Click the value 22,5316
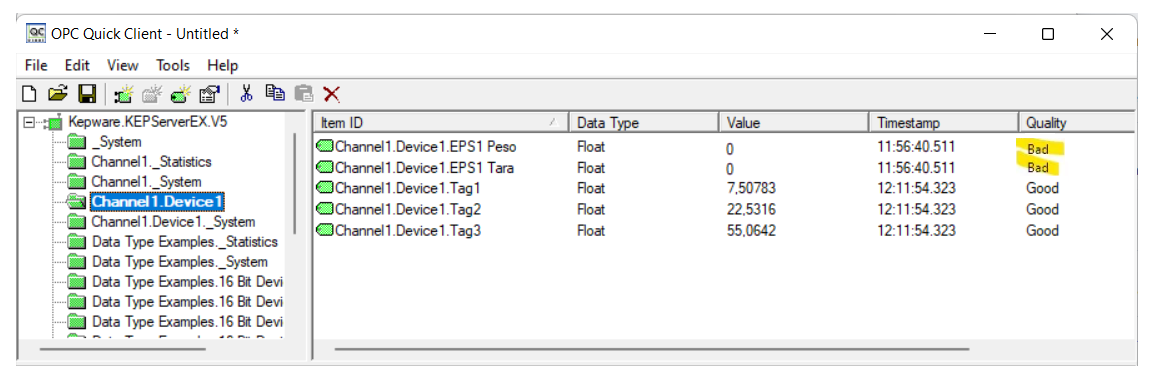The height and width of the screenshot is (380, 1156). point(751,210)
